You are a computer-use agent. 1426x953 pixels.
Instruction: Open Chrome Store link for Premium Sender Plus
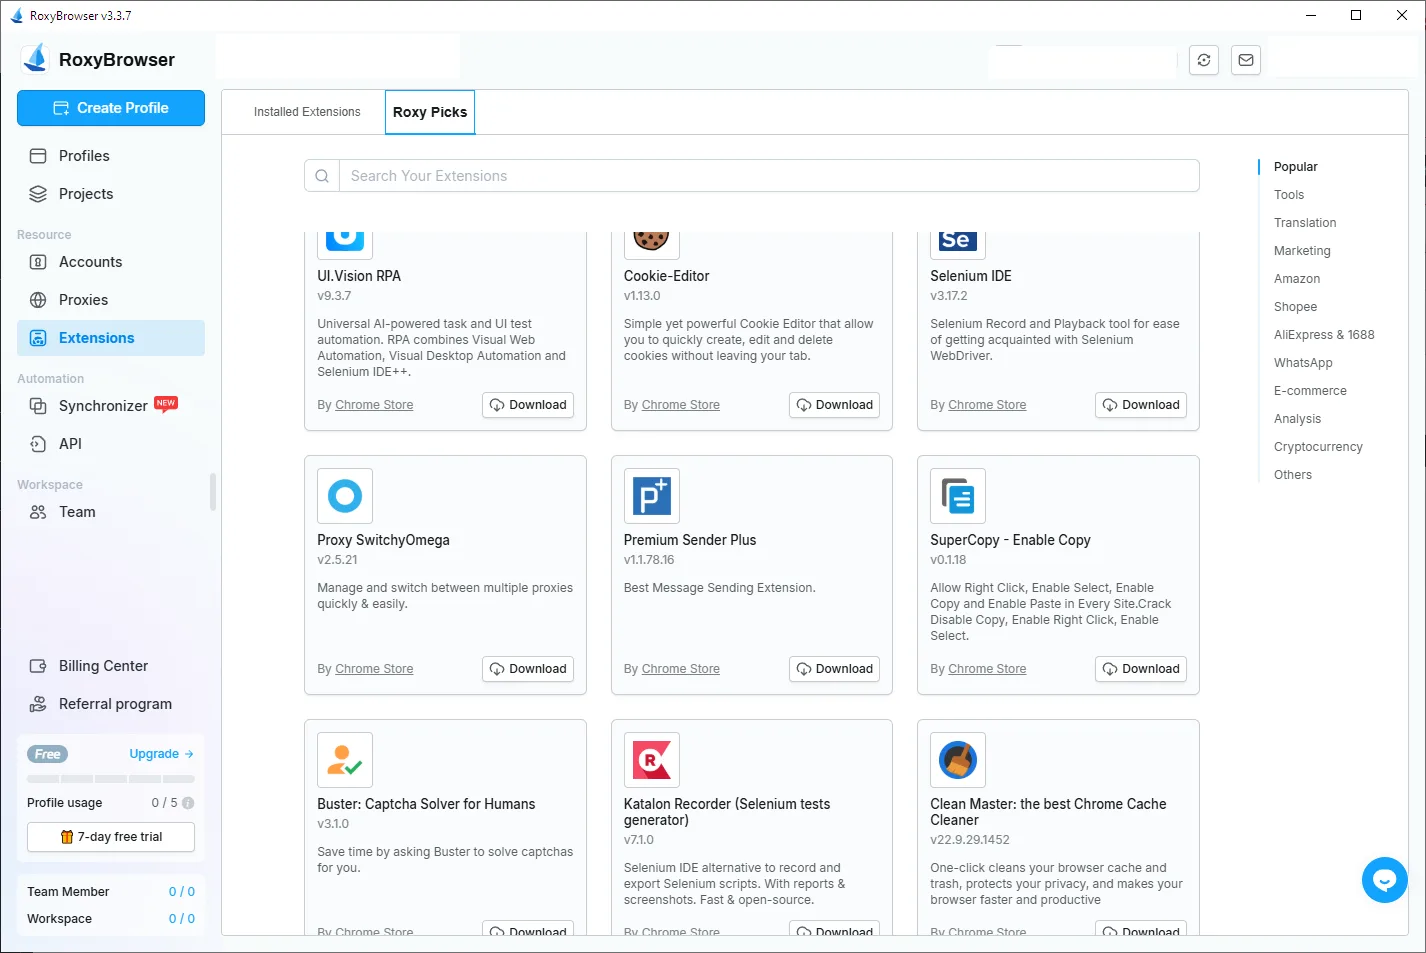681,669
